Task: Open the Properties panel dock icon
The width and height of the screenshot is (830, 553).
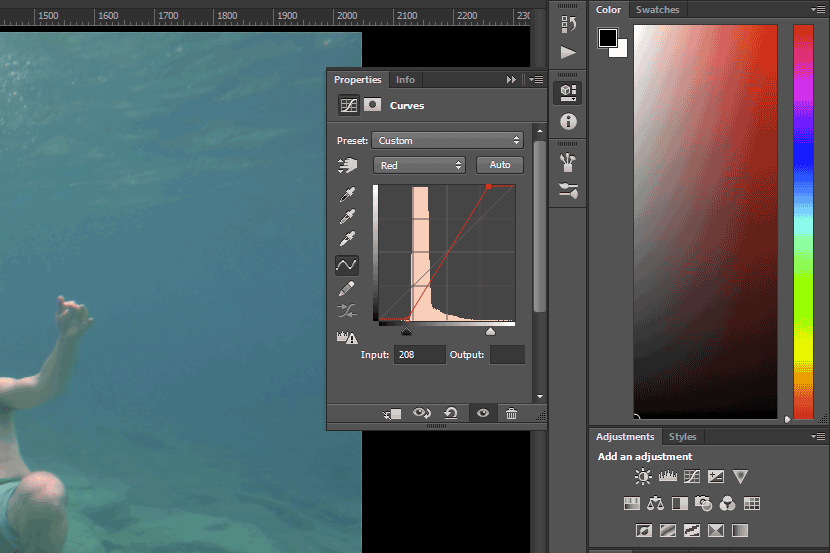Action: pyautogui.click(x=568, y=93)
